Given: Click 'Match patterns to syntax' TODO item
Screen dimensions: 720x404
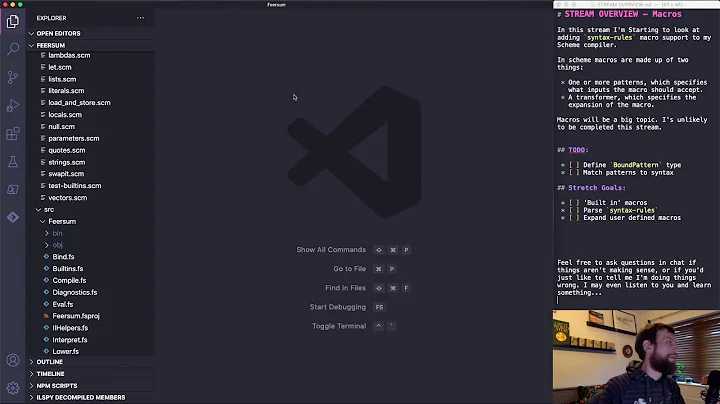Looking at the screenshot, I should [x=628, y=173].
